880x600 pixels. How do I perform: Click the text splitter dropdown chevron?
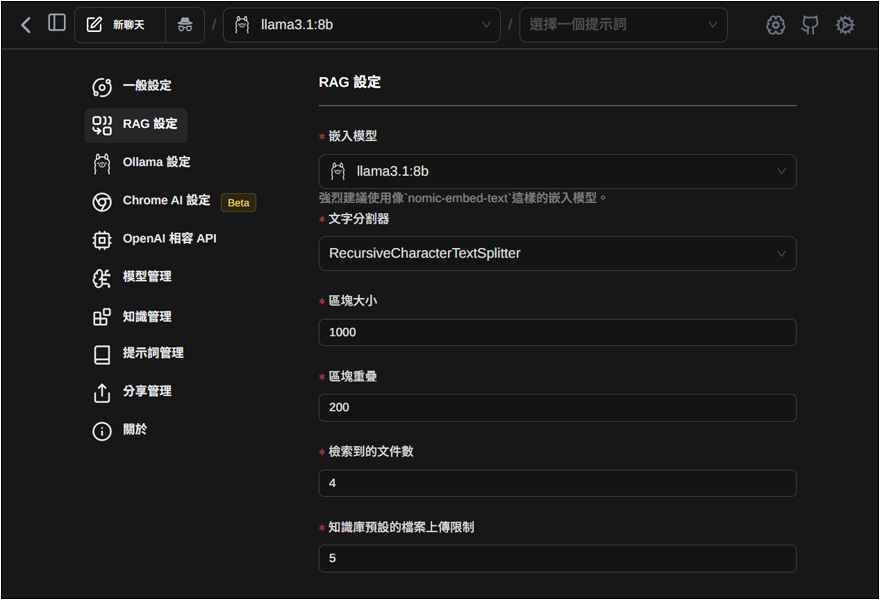(781, 254)
